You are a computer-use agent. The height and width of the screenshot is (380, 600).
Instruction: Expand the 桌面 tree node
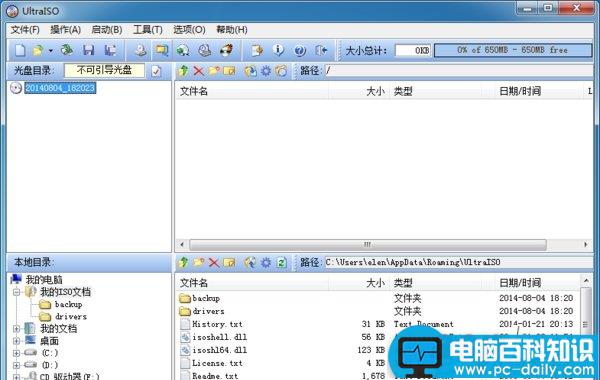coord(16,341)
